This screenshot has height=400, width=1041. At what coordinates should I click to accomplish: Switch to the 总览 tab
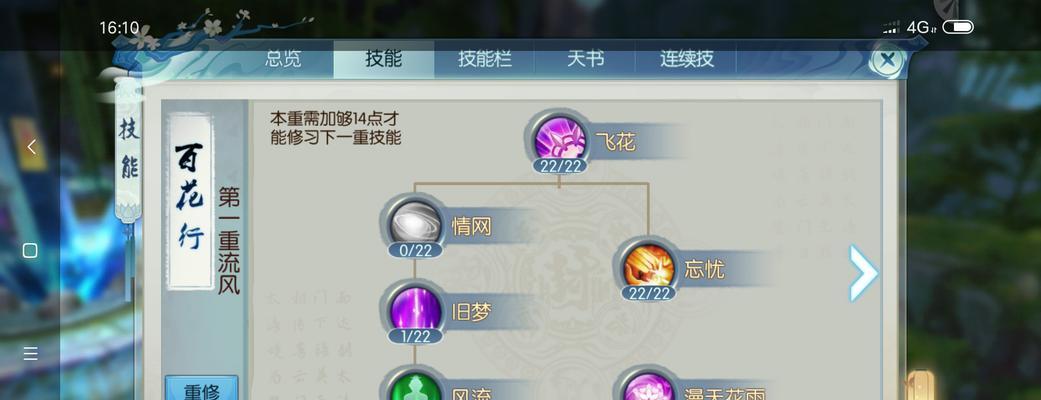point(283,58)
